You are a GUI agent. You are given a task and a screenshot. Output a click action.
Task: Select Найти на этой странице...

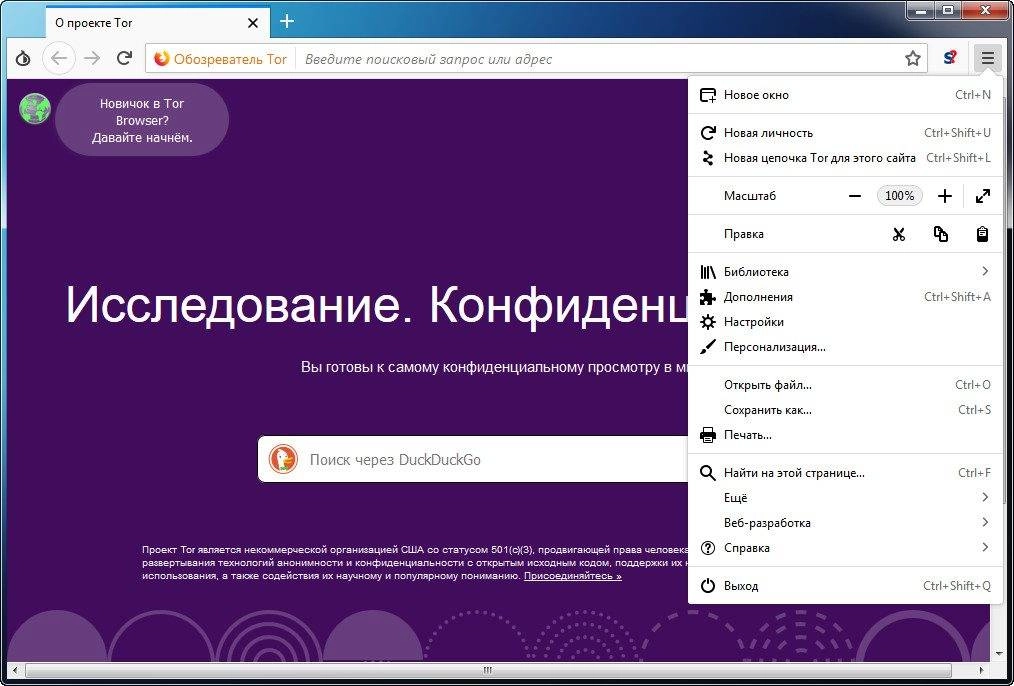[845, 473]
